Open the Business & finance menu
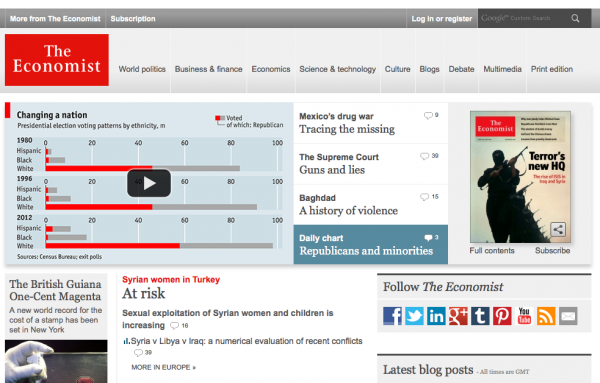This screenshot has height=383, width=600. coord(209,69)
